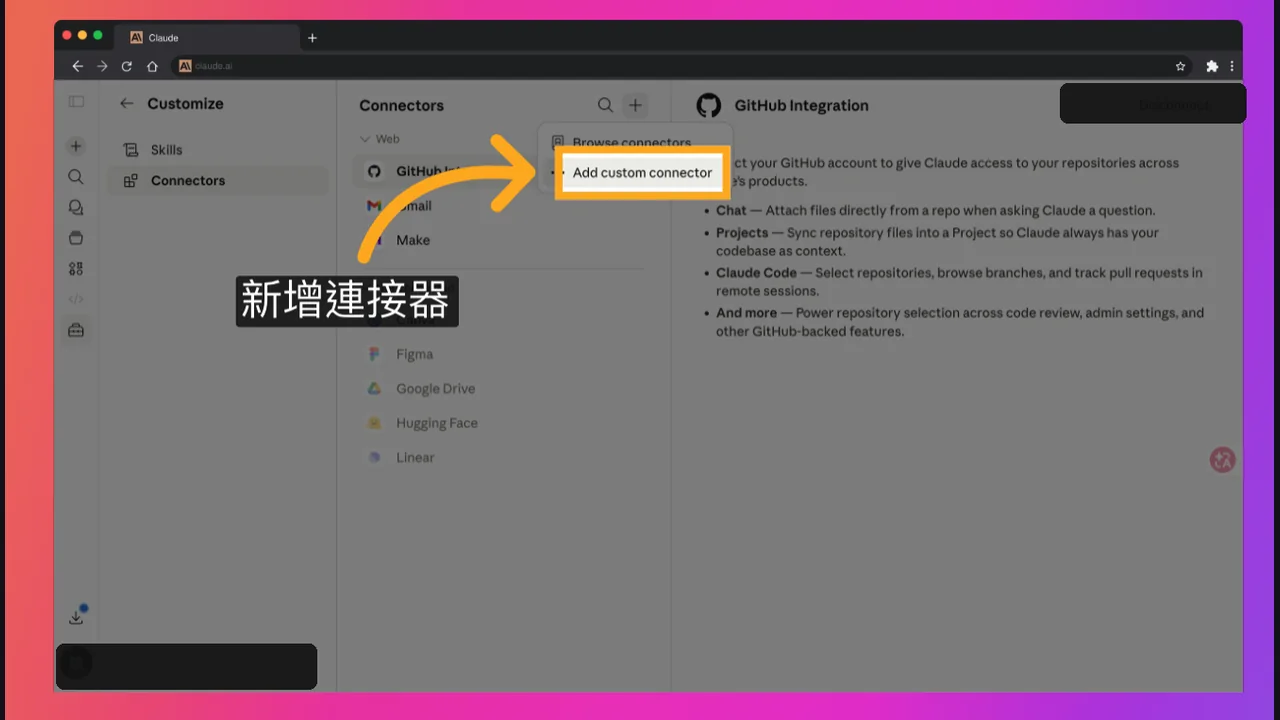The image size is (1280, 720).
Task: Choose Add custom connector menu item
Action: (642, 172)
